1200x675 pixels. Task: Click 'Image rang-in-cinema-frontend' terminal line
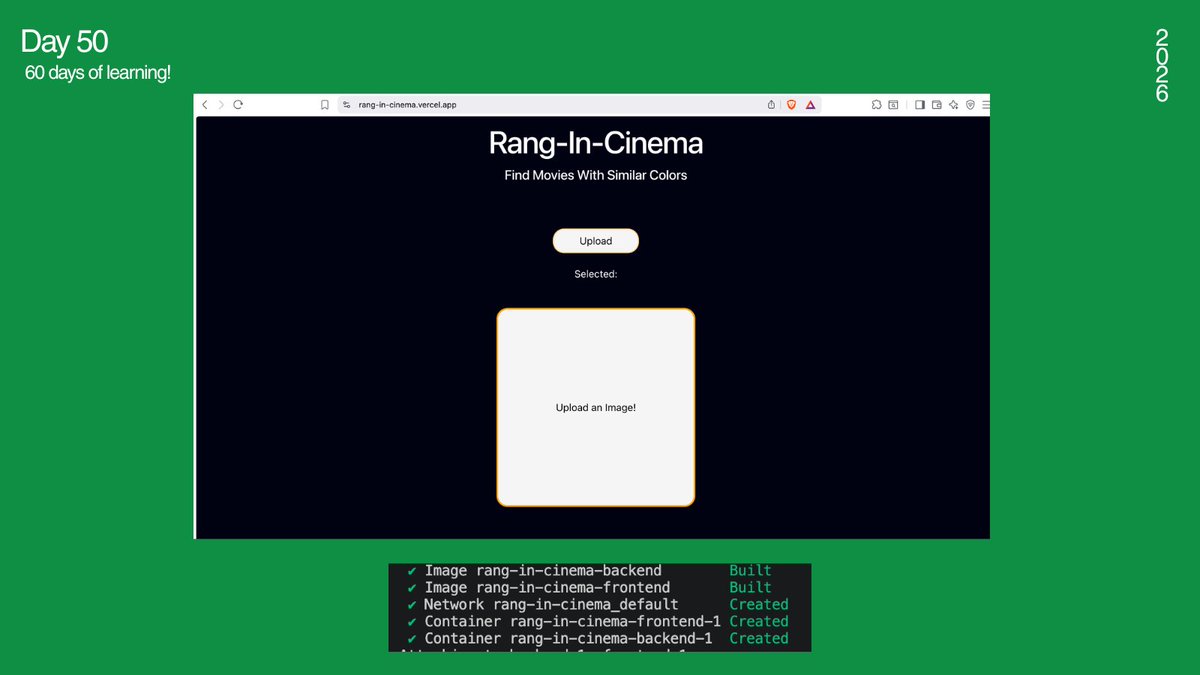(x=547, y=588)
